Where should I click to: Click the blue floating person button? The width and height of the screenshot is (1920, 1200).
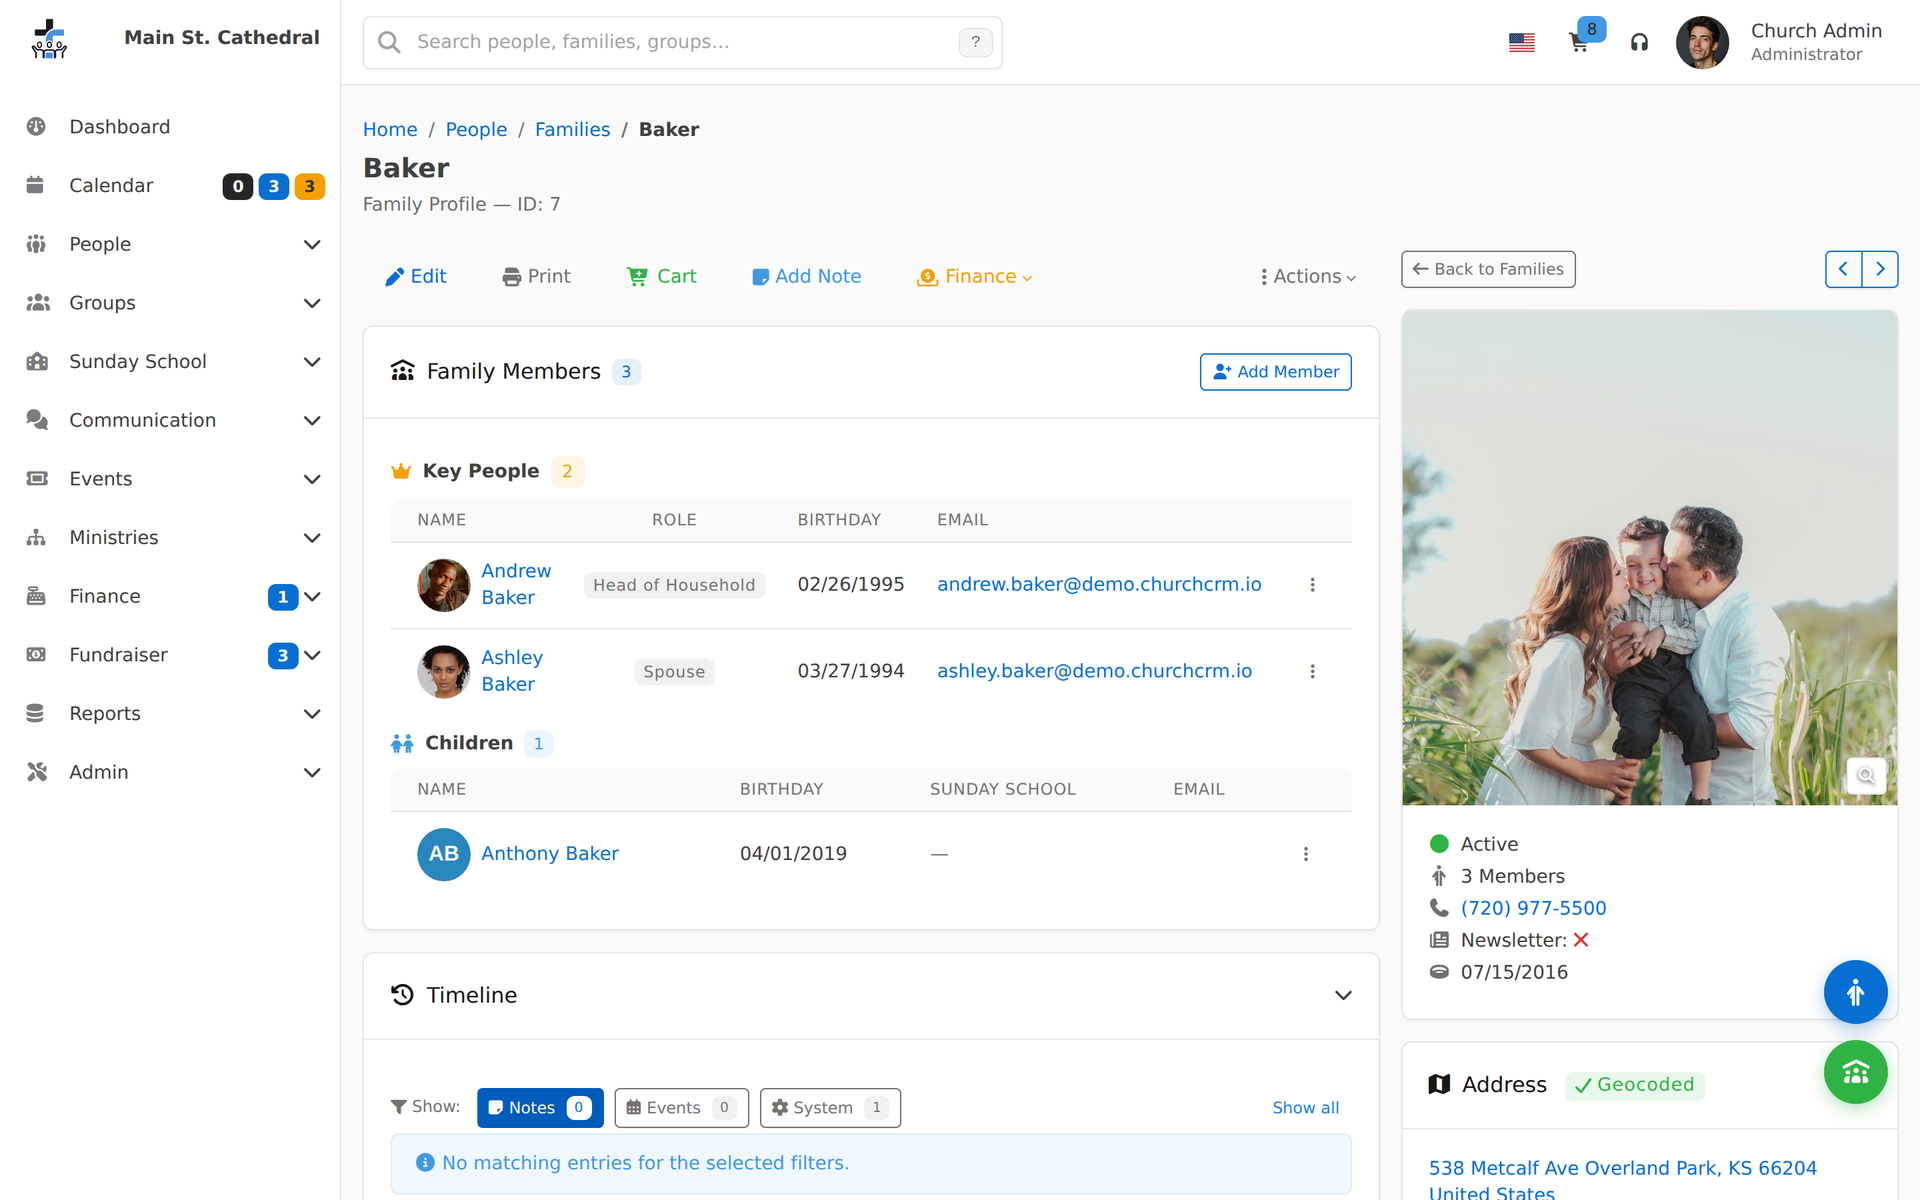[x=1855, y=992]
